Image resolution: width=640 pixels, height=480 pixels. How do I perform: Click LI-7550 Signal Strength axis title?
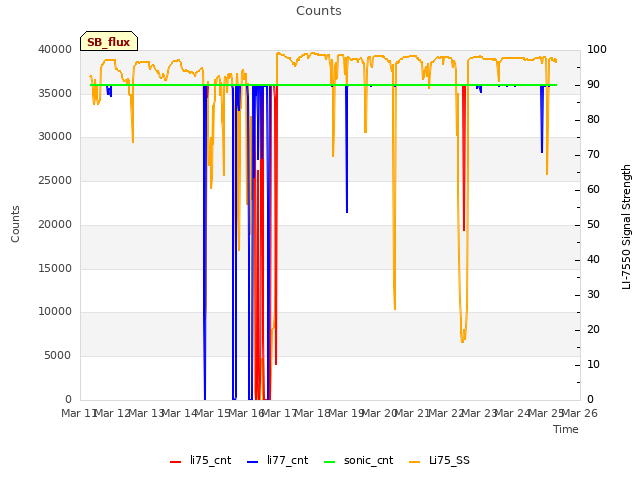(626, 227)
